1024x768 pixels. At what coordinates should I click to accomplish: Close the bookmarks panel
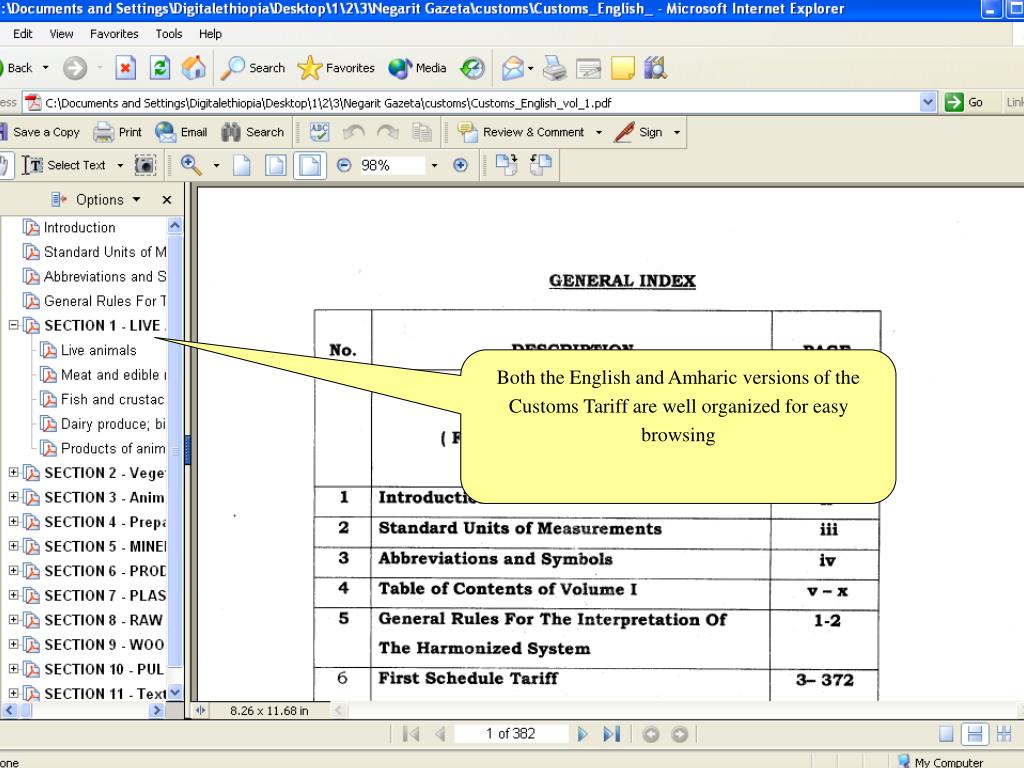pyautogui.click(x=167, y=200)
